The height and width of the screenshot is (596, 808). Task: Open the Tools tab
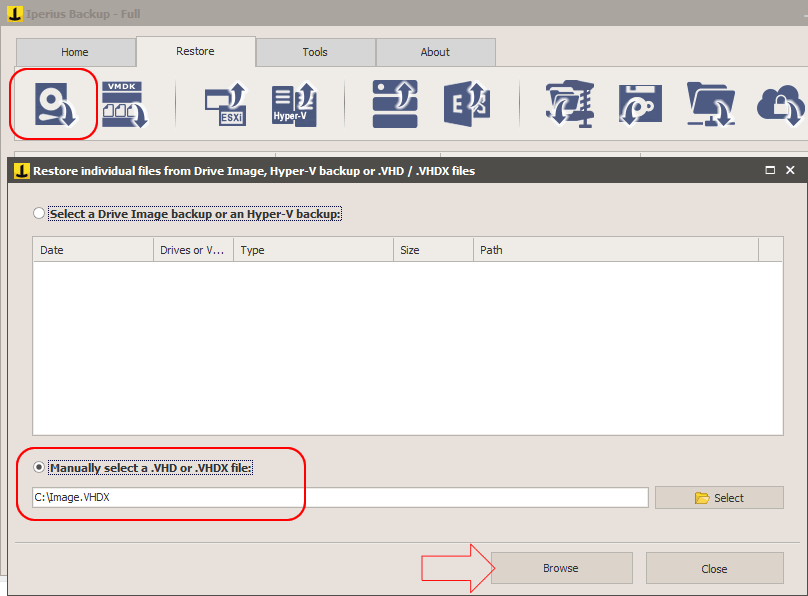click(x=315, y=51)
